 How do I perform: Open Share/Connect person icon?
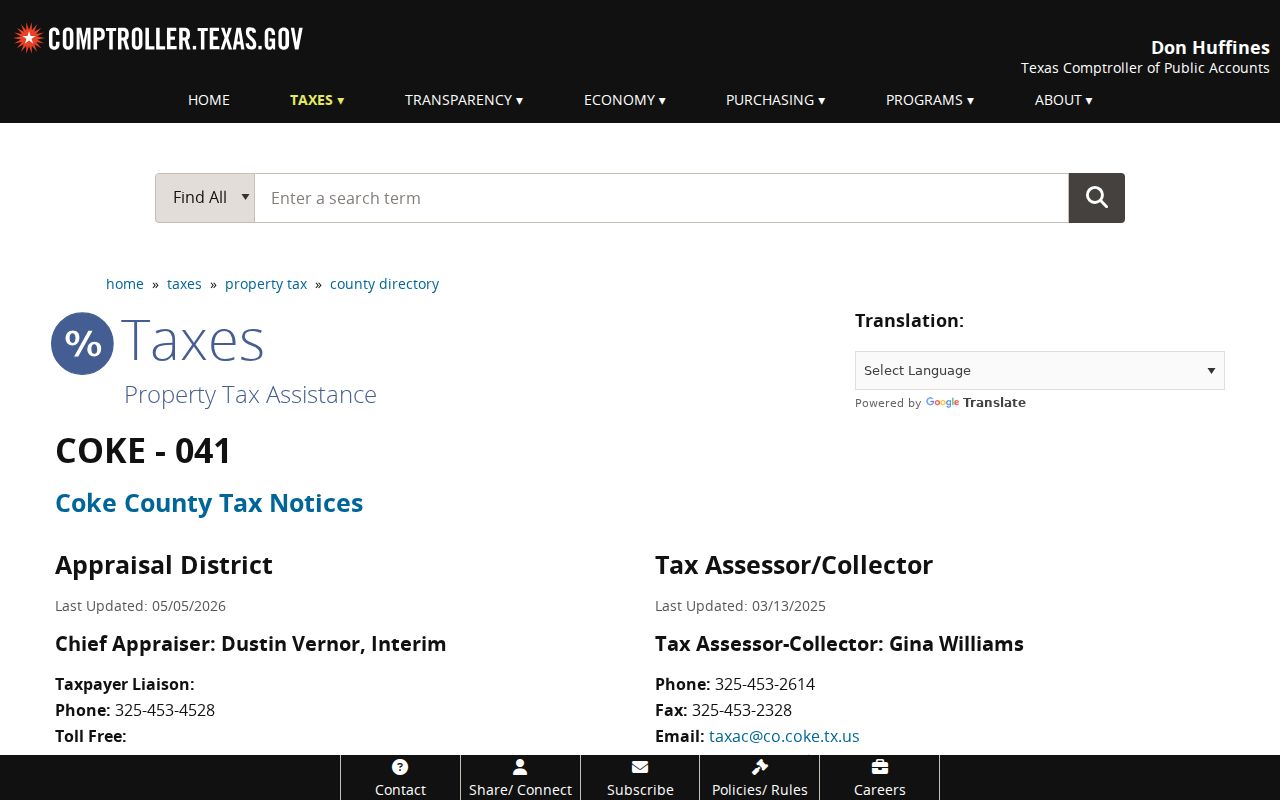(520, 767)
